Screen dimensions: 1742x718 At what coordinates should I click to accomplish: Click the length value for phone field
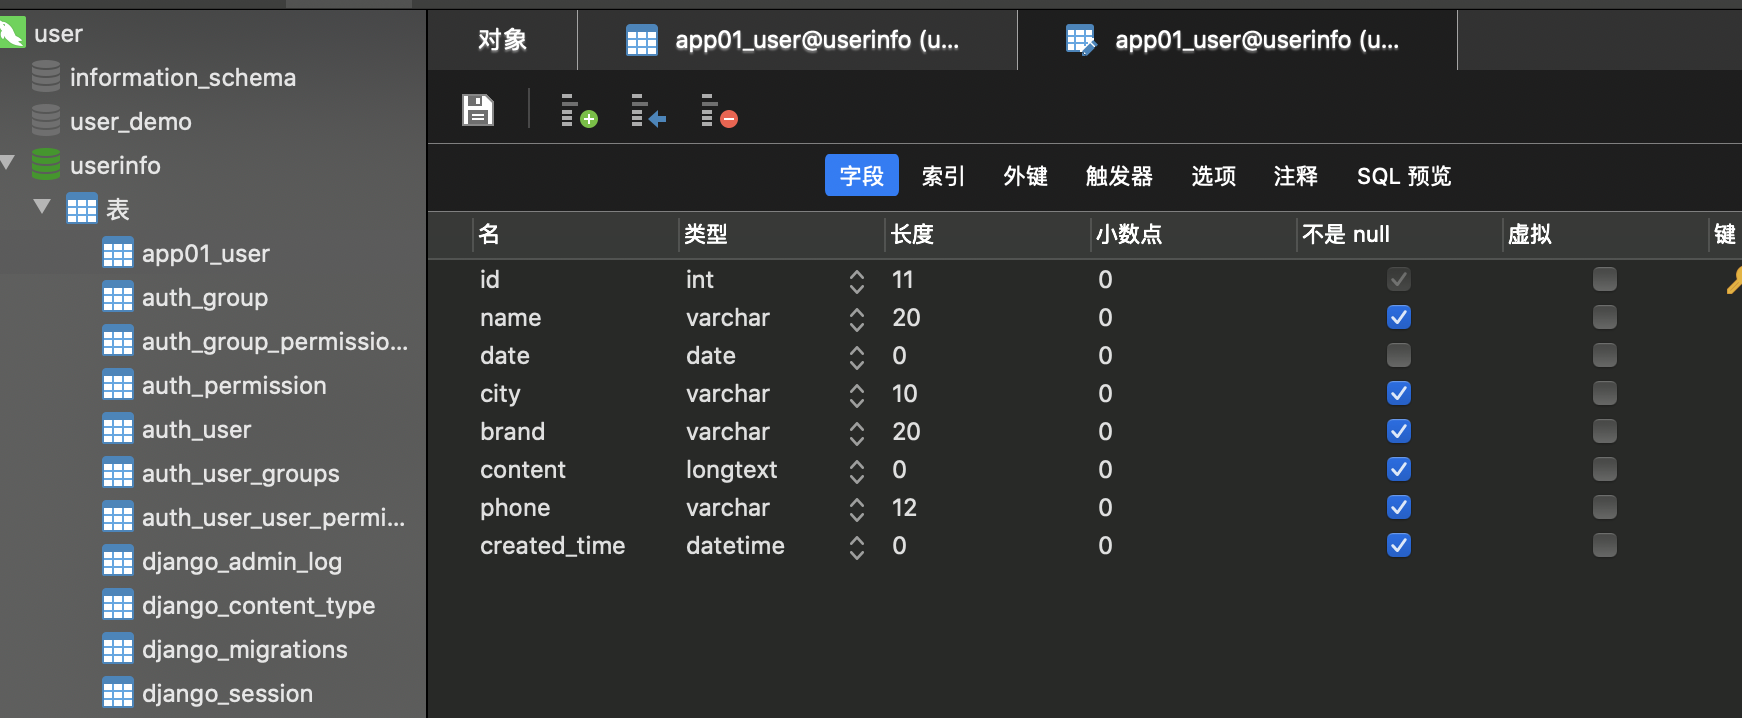(904, 508)
